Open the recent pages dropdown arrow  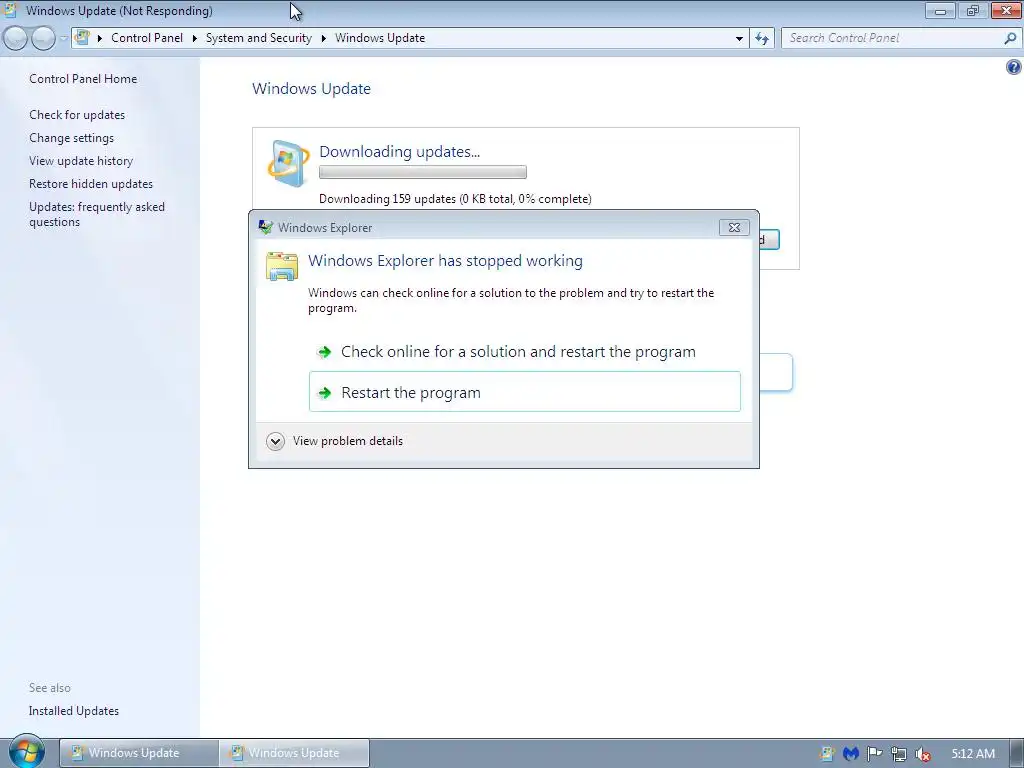tap(63, 39)
